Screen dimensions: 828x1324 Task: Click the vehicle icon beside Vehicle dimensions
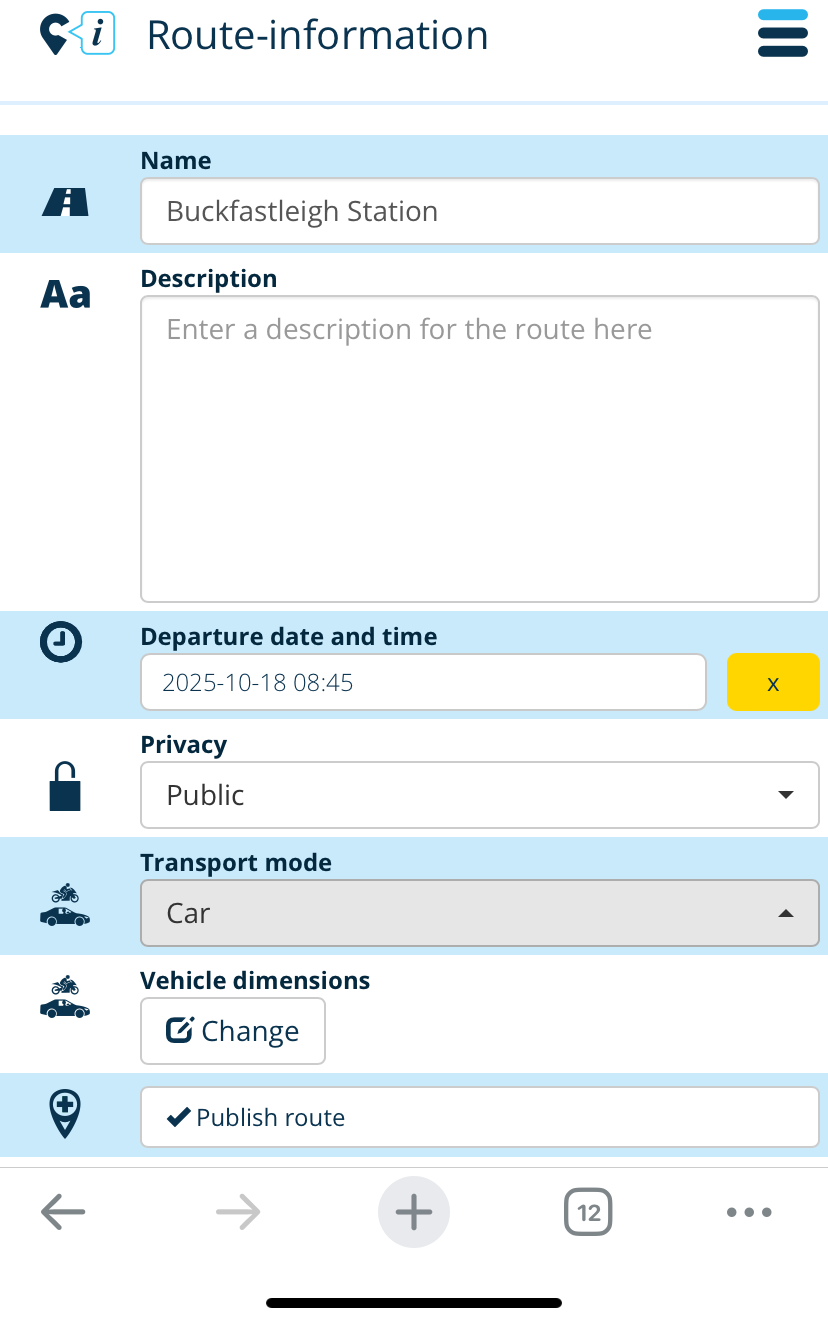[x=65, y=997]
